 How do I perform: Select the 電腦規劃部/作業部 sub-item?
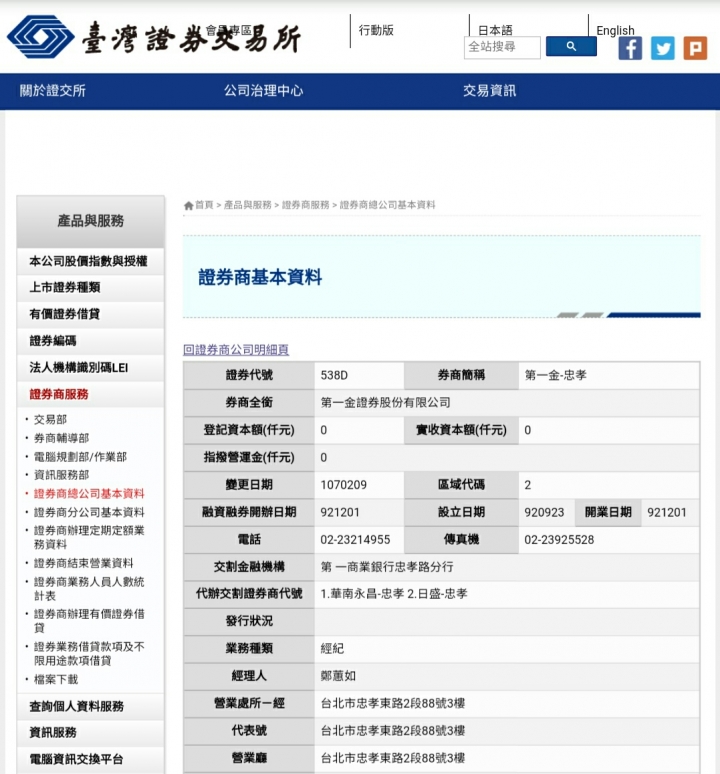80,457
